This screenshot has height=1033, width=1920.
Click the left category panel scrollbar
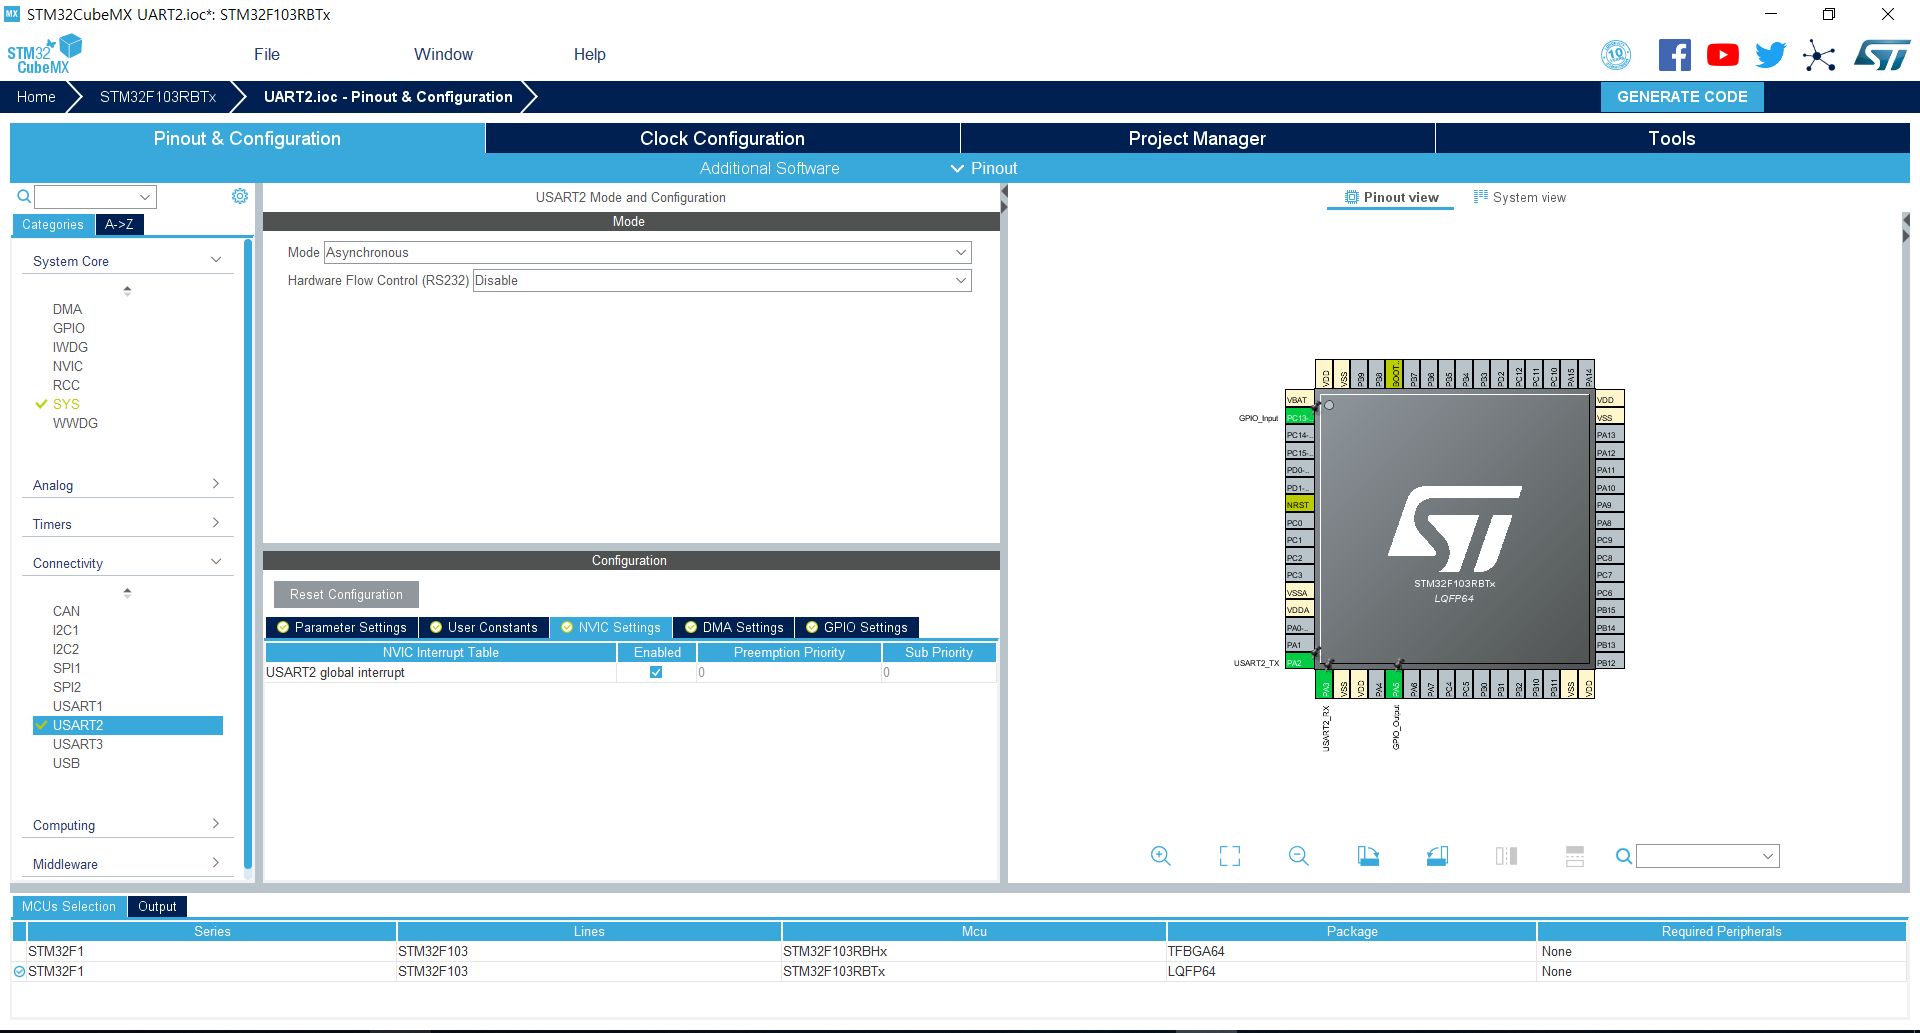click(x=248, y=555)
